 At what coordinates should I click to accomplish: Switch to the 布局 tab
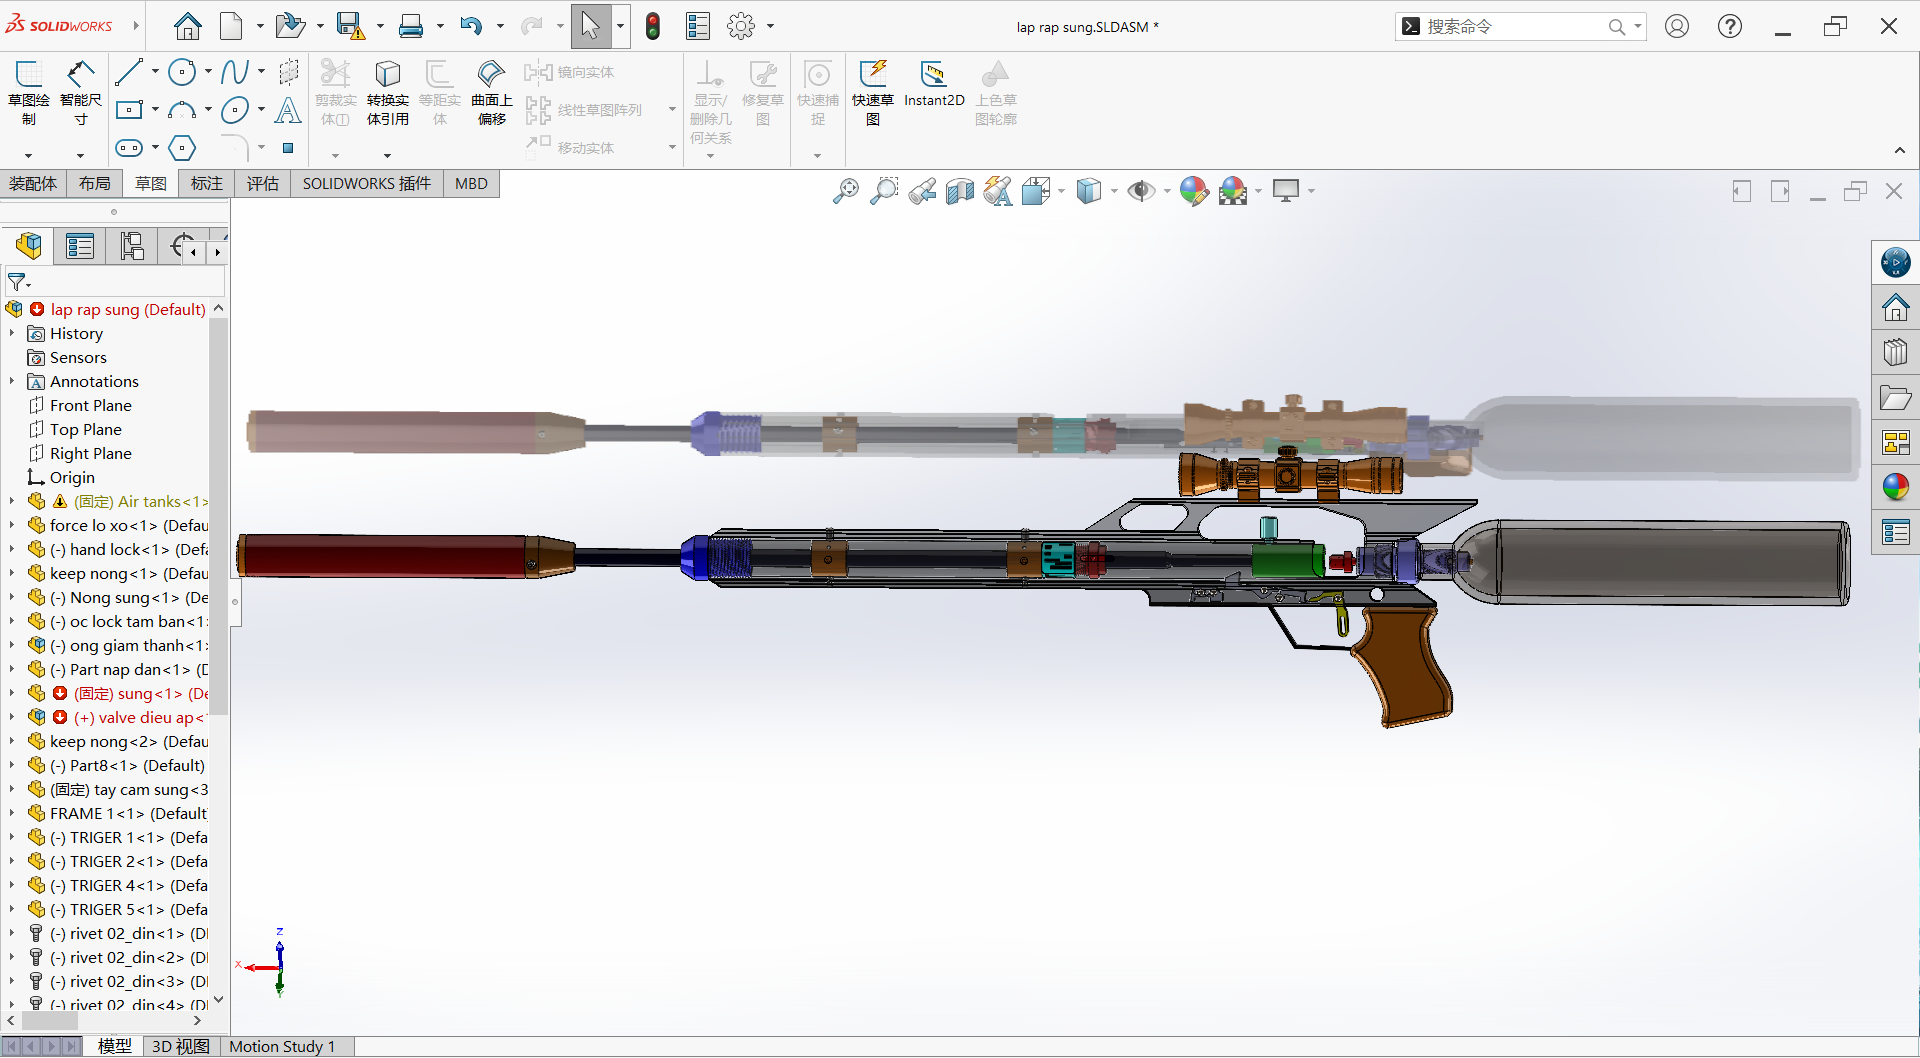(x=95, y=184)
